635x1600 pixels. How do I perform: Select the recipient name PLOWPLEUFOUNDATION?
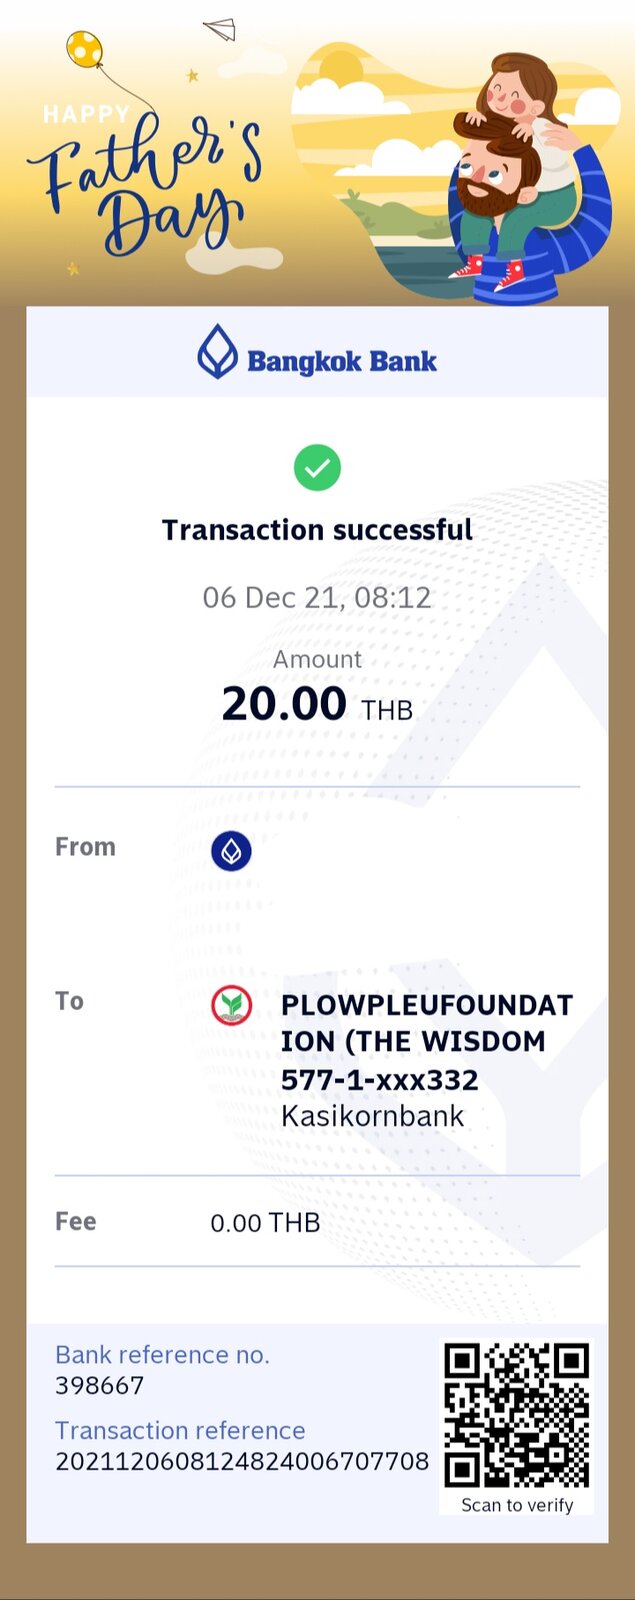click(426, 1022)
